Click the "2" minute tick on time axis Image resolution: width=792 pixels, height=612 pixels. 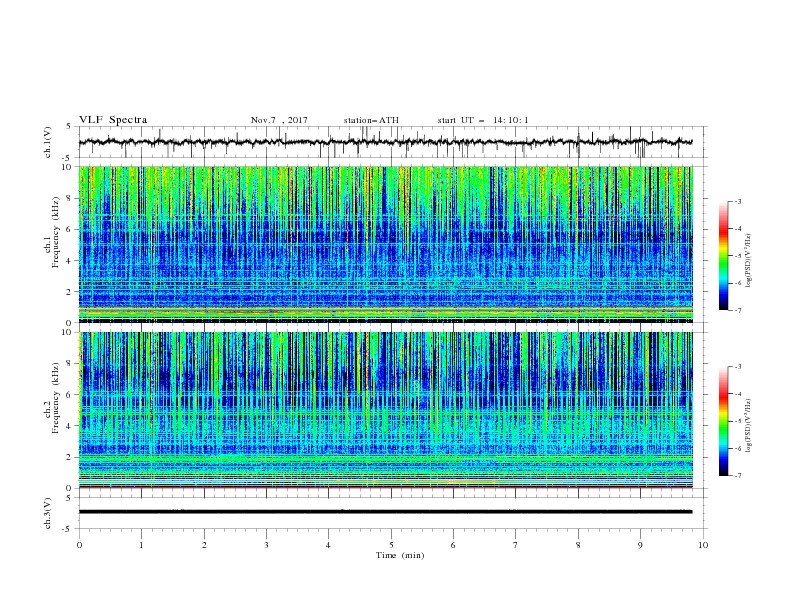pos(204,545)
